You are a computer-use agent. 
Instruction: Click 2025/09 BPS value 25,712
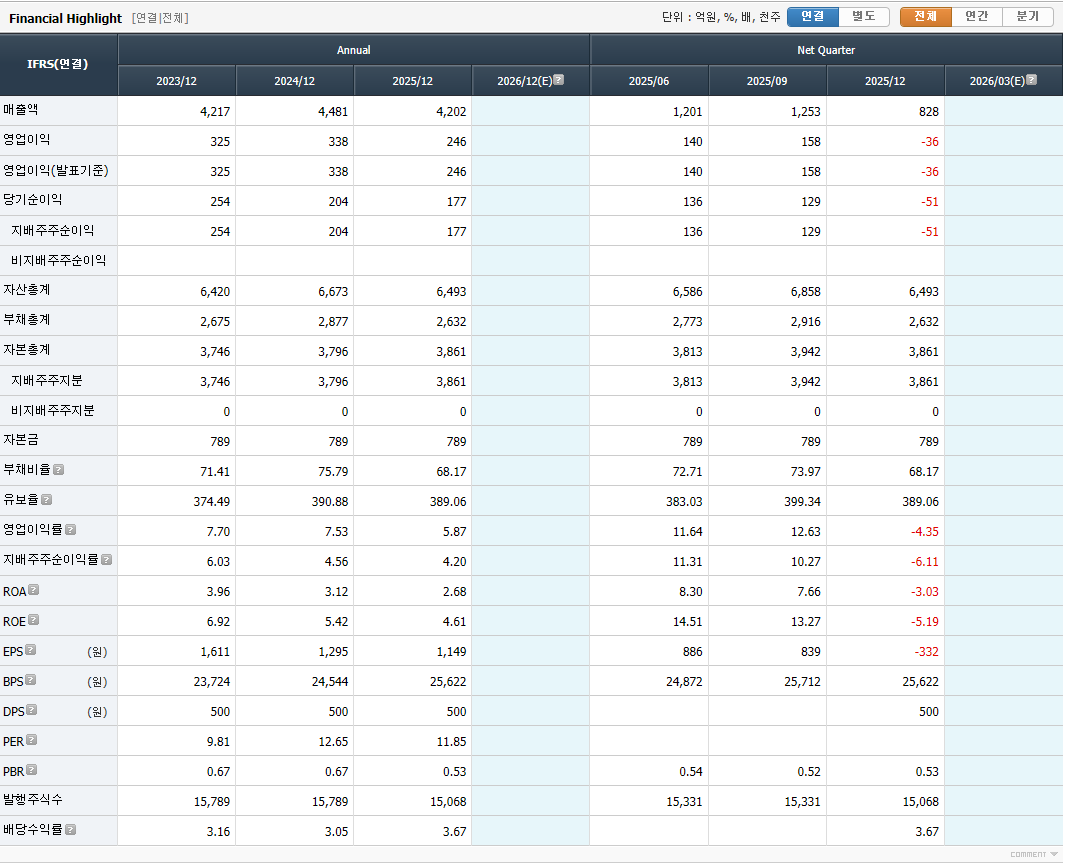[803, 682]
